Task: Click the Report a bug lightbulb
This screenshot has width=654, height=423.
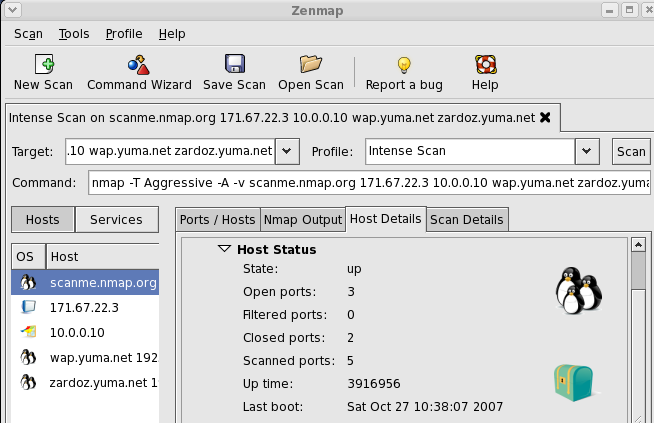Action: click(x=404, y=65)
